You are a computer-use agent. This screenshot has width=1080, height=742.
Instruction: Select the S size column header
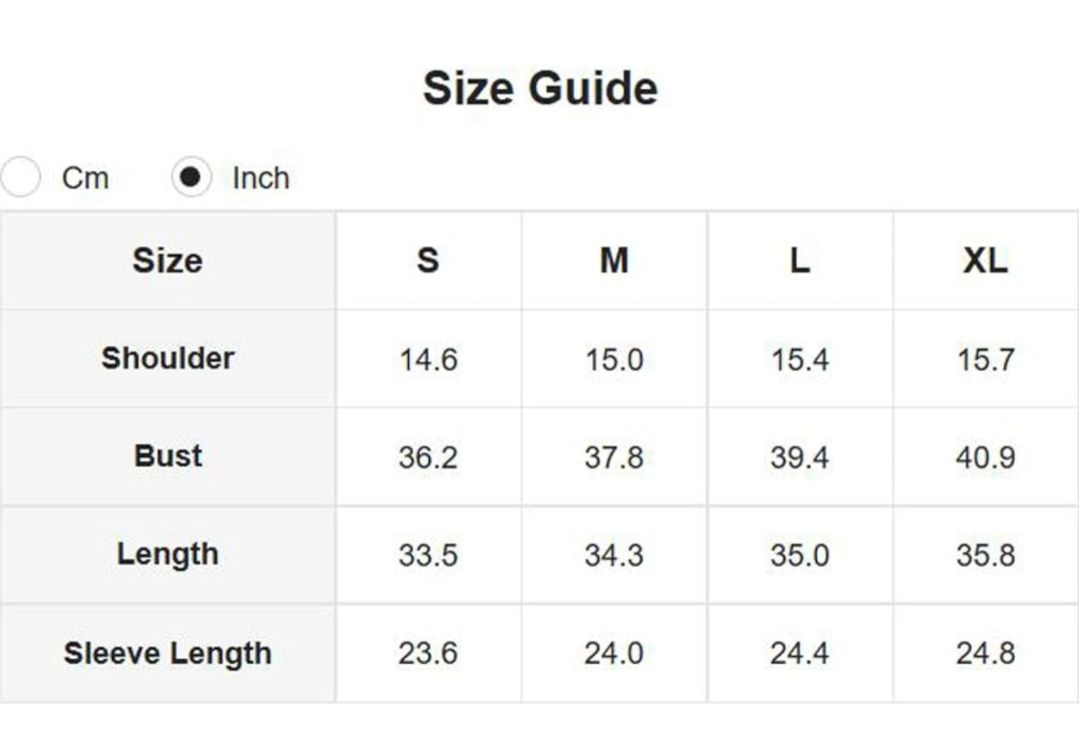point(428,261)
